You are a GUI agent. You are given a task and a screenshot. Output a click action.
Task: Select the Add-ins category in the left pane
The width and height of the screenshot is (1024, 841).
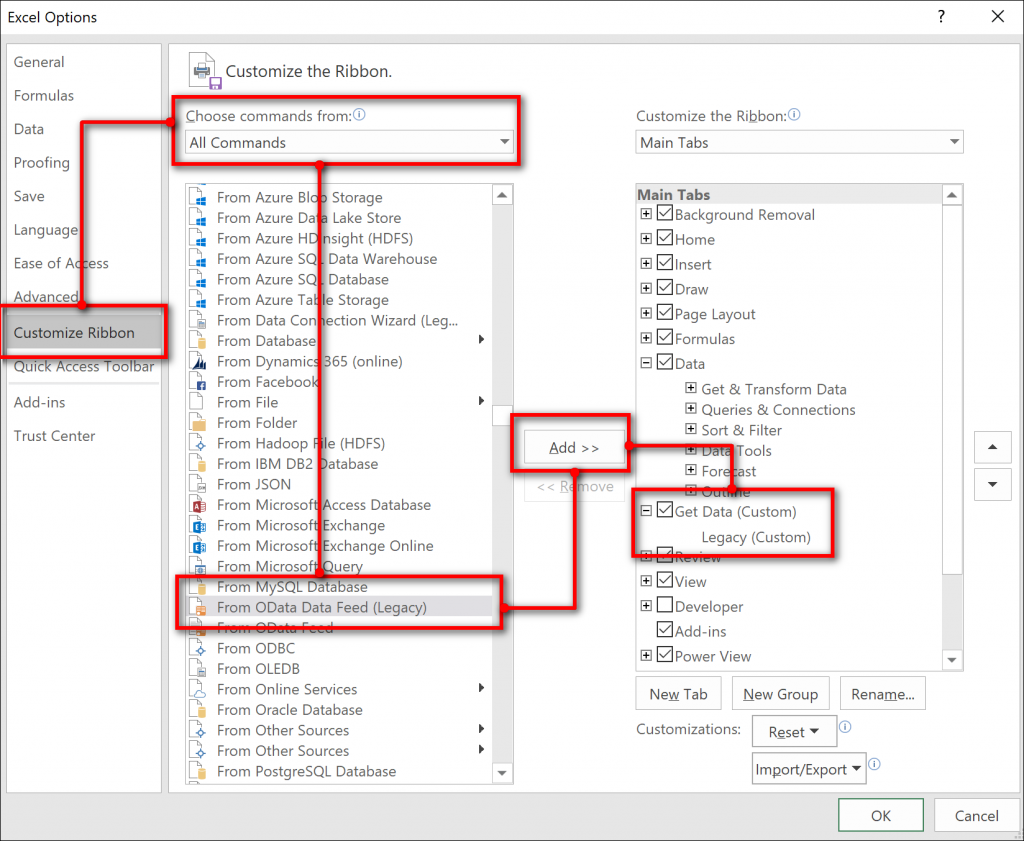point(40,402)
